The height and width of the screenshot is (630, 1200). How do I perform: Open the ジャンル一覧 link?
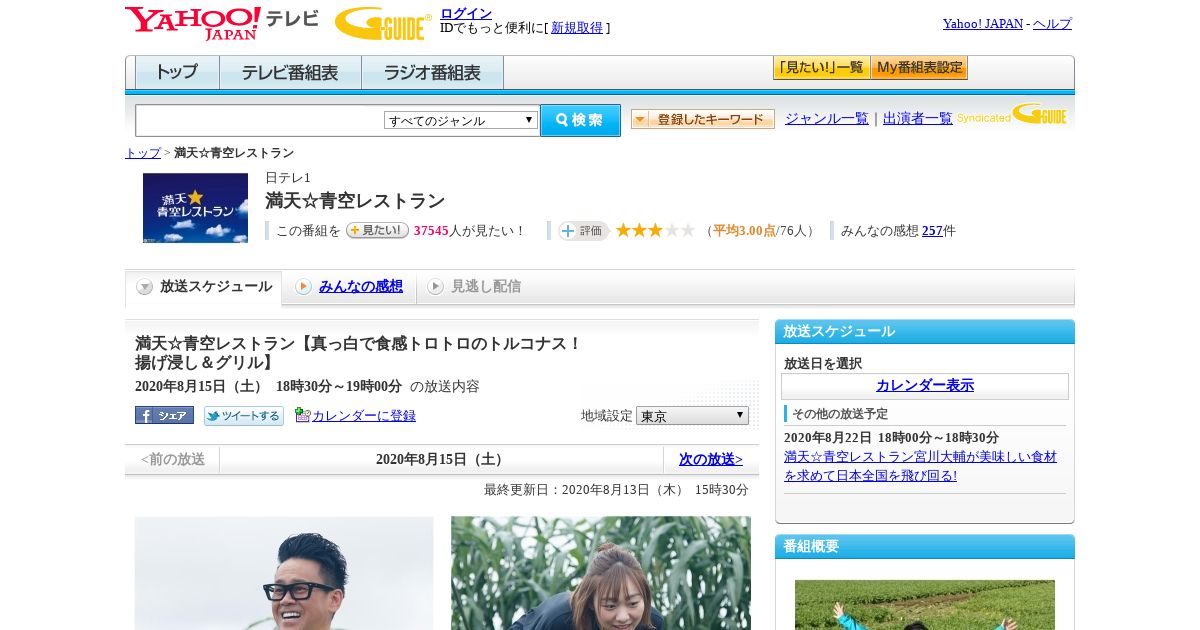(827, 118)
